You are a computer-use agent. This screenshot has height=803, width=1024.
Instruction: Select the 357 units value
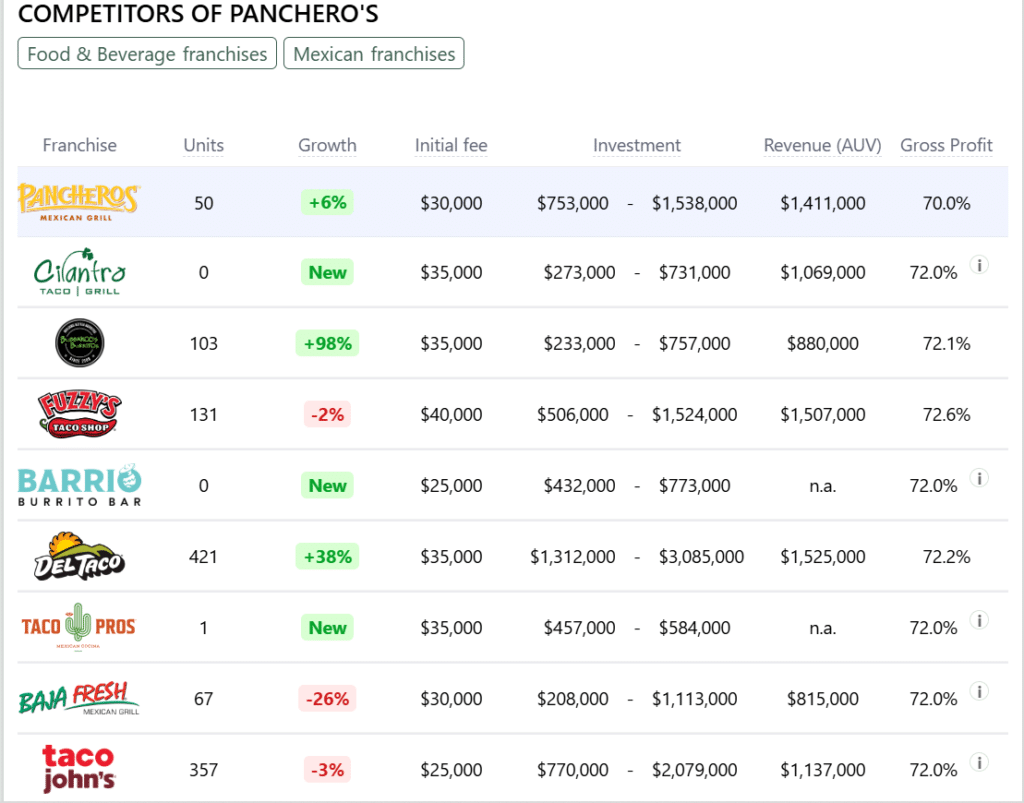click(x=203, y=770)
